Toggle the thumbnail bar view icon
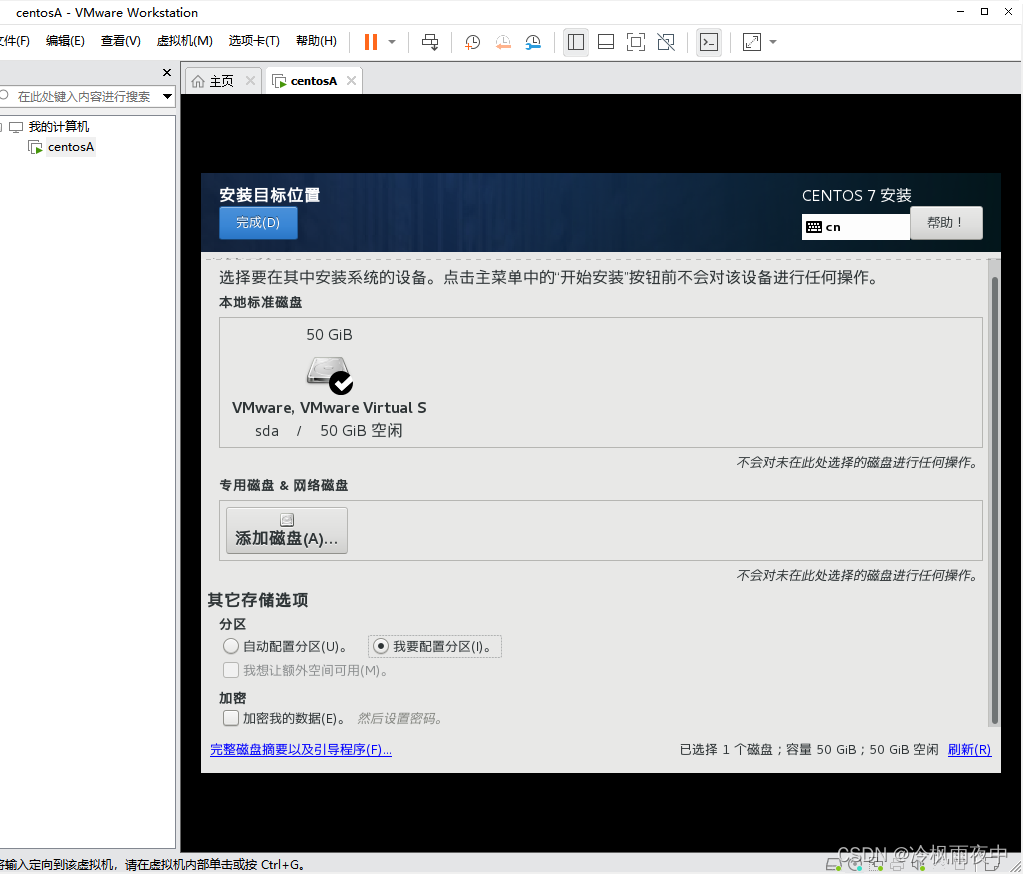1023x874 pixels. (605, 42)
